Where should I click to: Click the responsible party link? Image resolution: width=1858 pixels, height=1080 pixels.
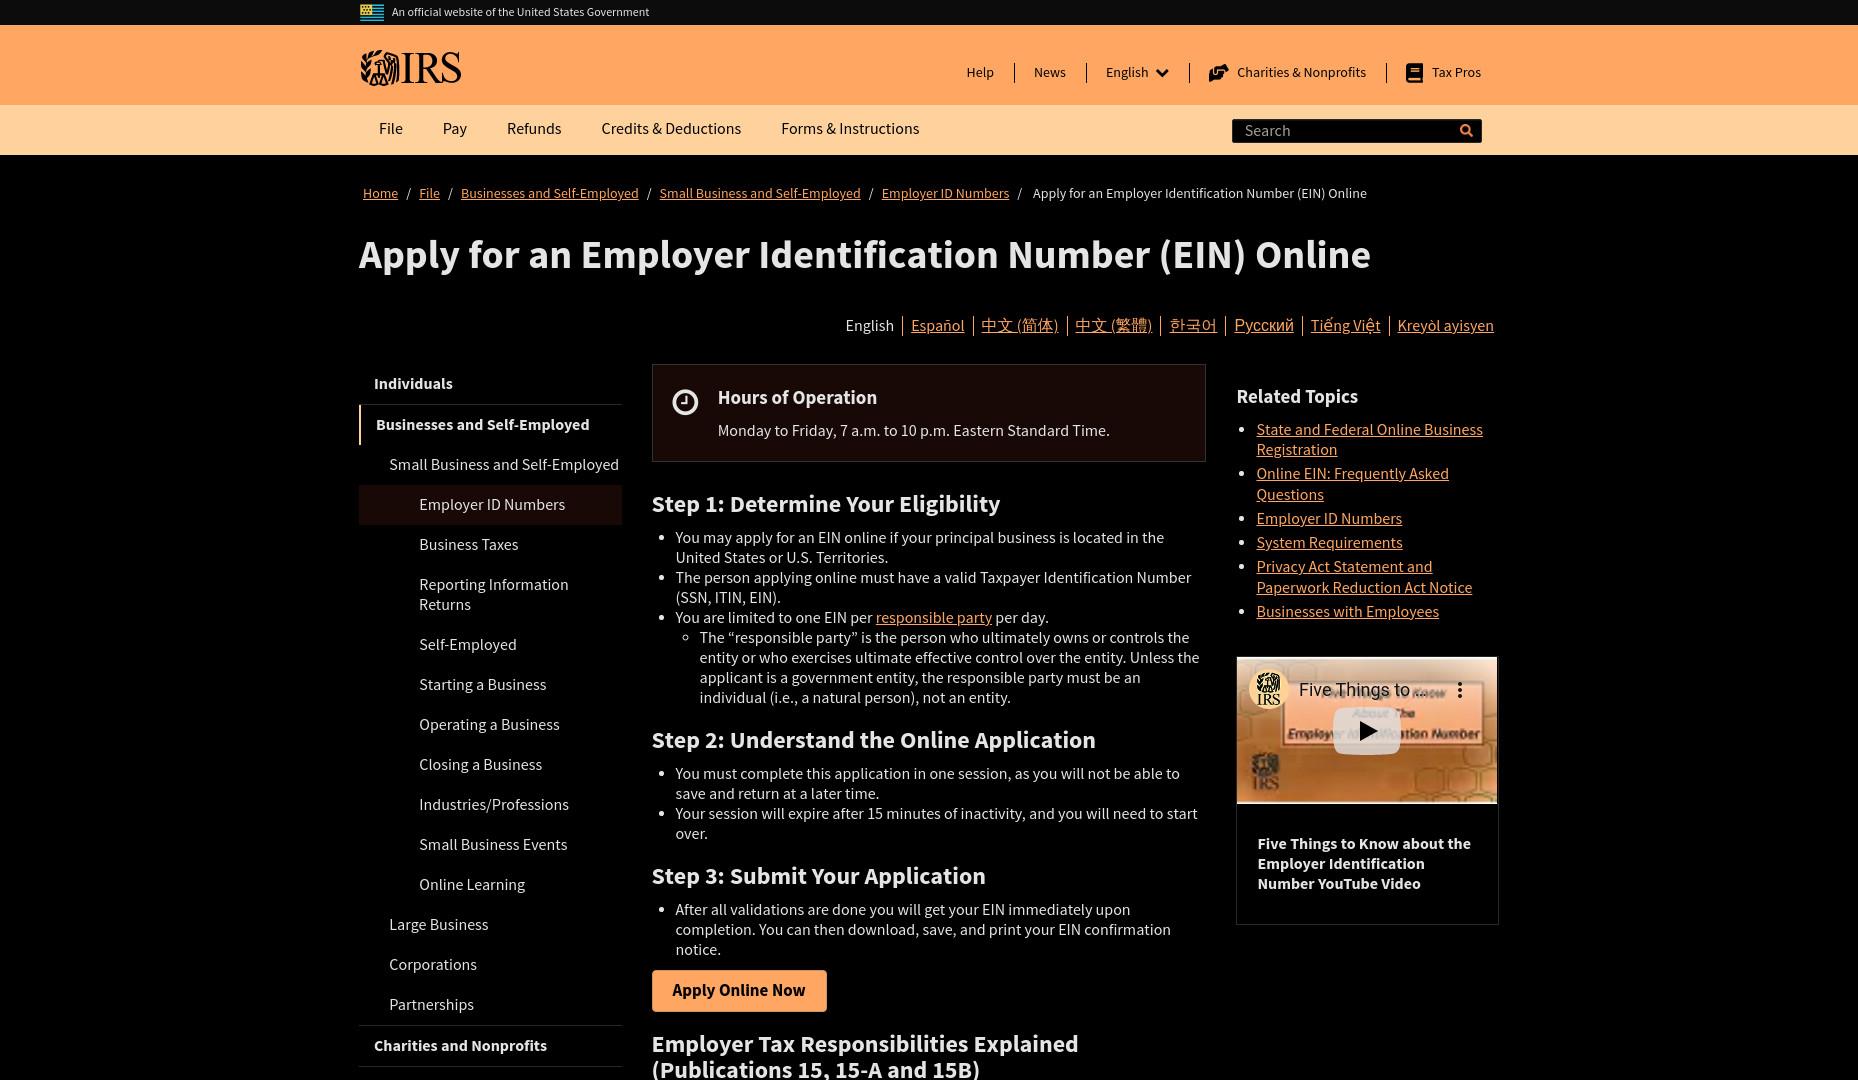[933, 618]
